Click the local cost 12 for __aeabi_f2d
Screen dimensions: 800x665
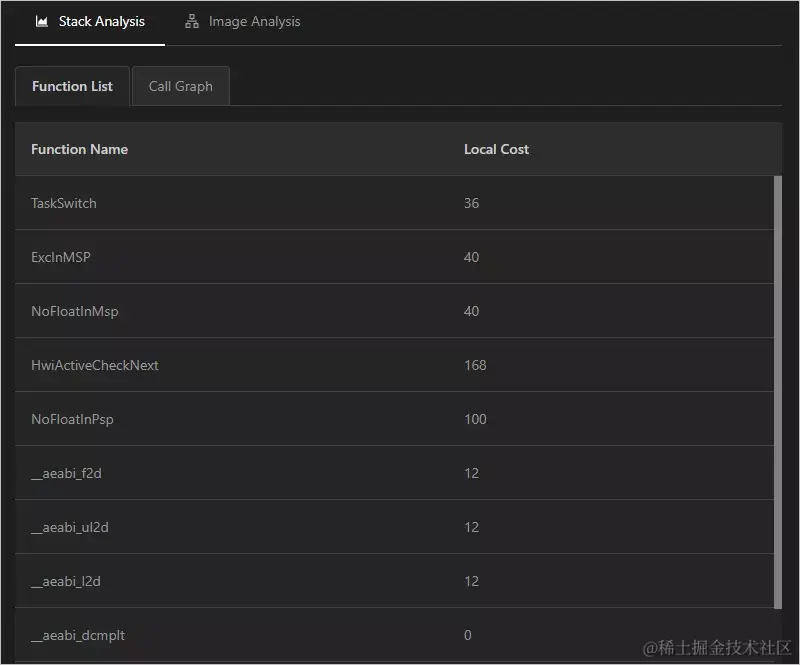[471, 474]
